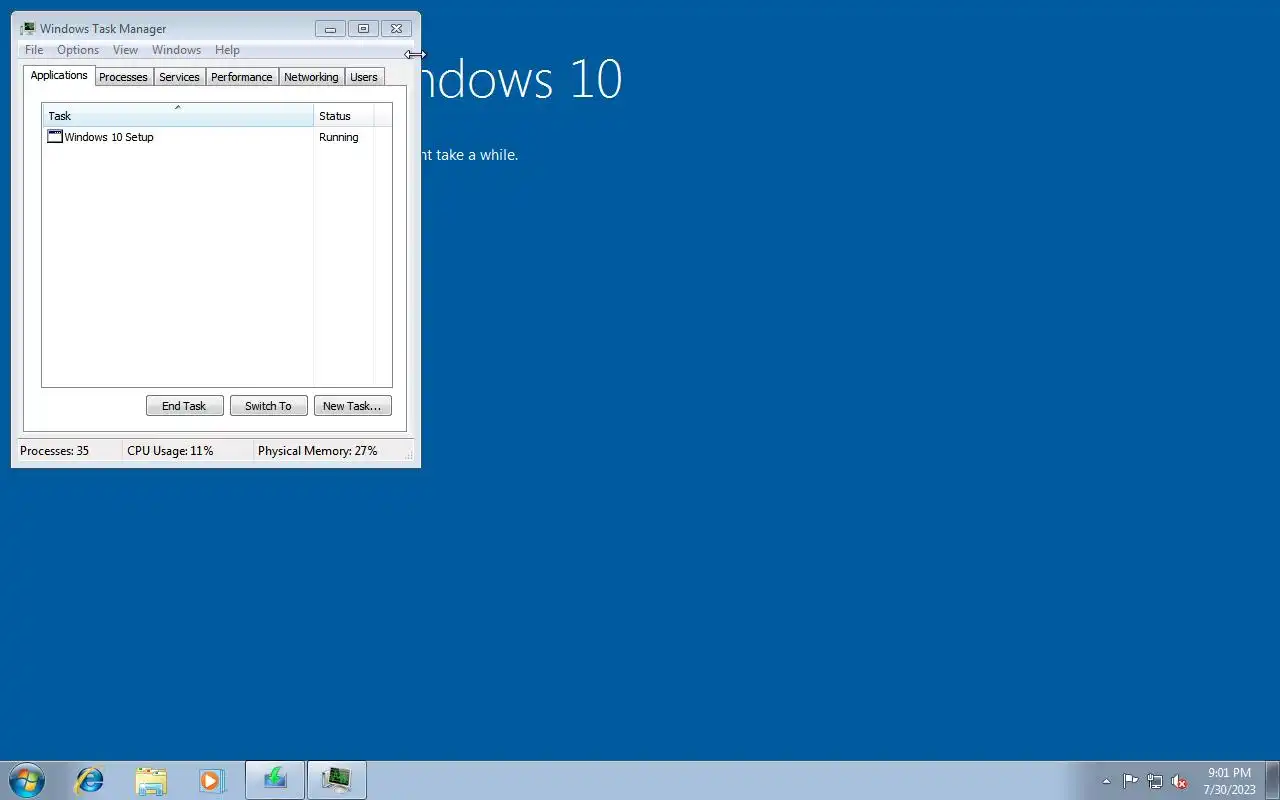Open the clock showing 9:01 PM
The height and width of the screenshot is (800, 1280).
(x=1229, y=781)
